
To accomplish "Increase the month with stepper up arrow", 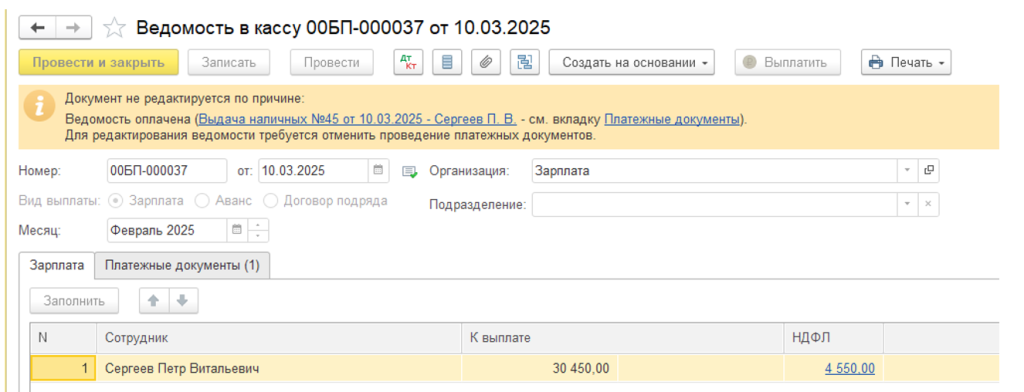I will pos(258,225).
